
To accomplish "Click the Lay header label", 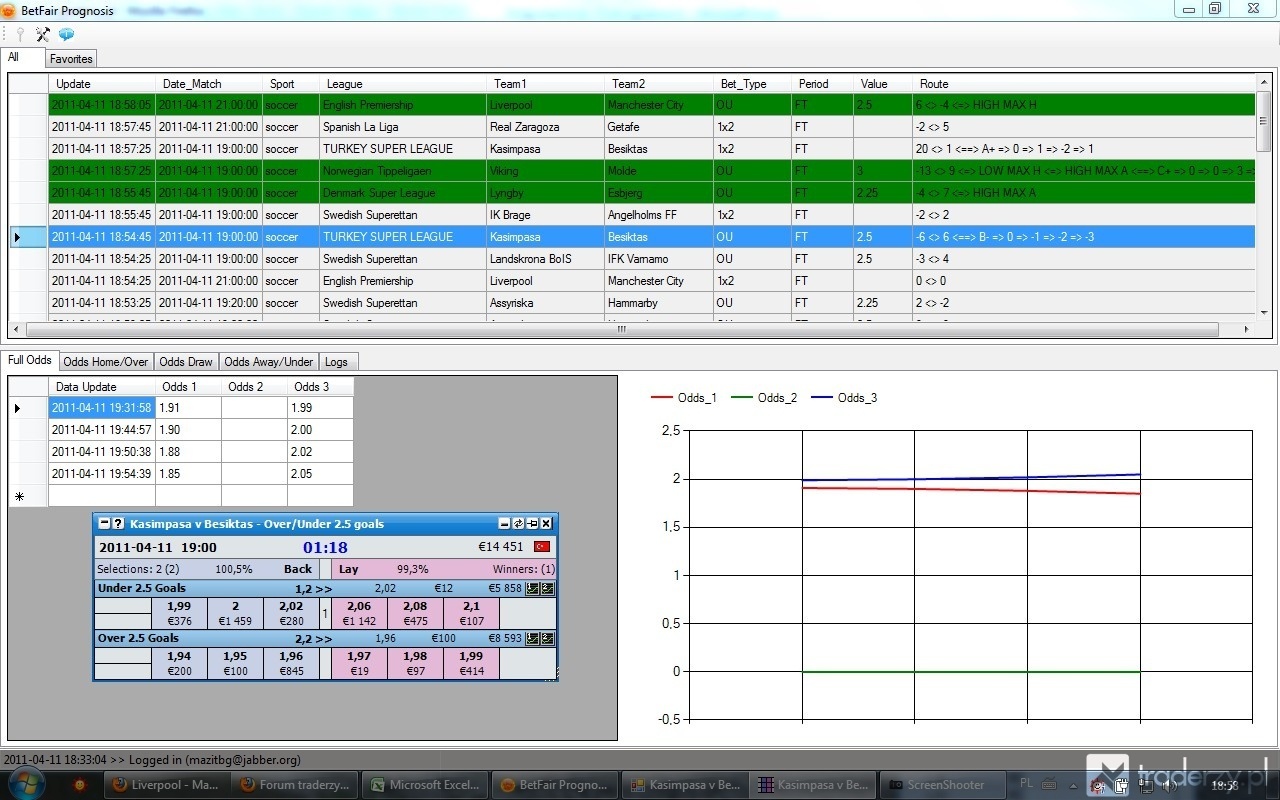I will [349, 569].
